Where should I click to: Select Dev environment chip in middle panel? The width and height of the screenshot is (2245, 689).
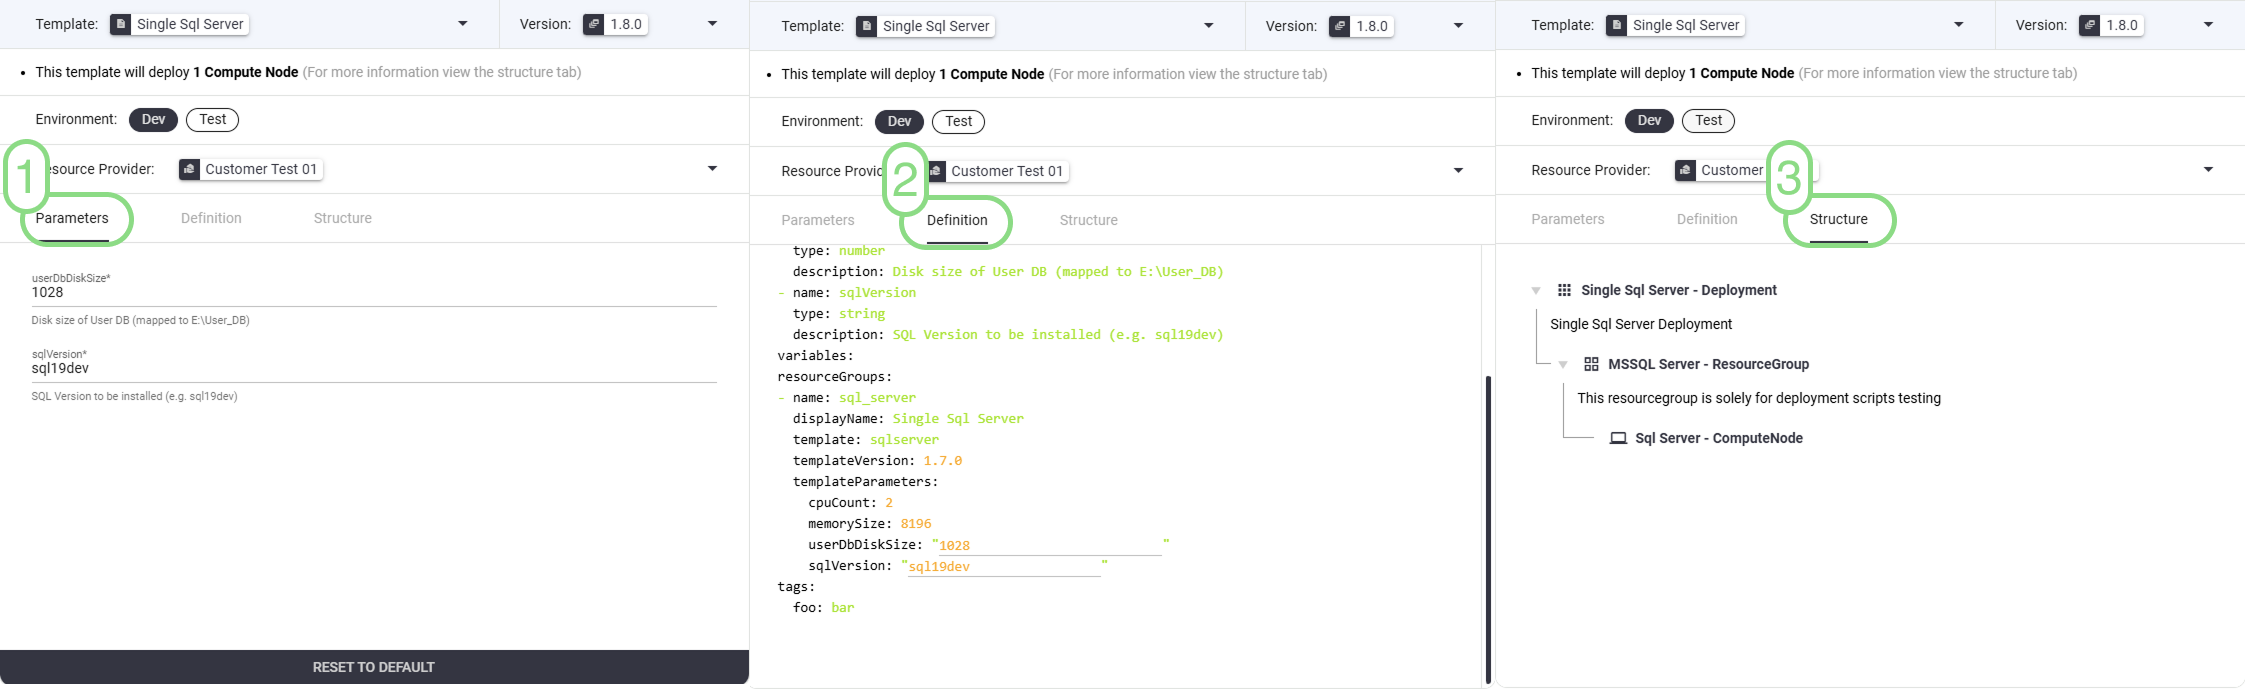click(x=899, y=121)
